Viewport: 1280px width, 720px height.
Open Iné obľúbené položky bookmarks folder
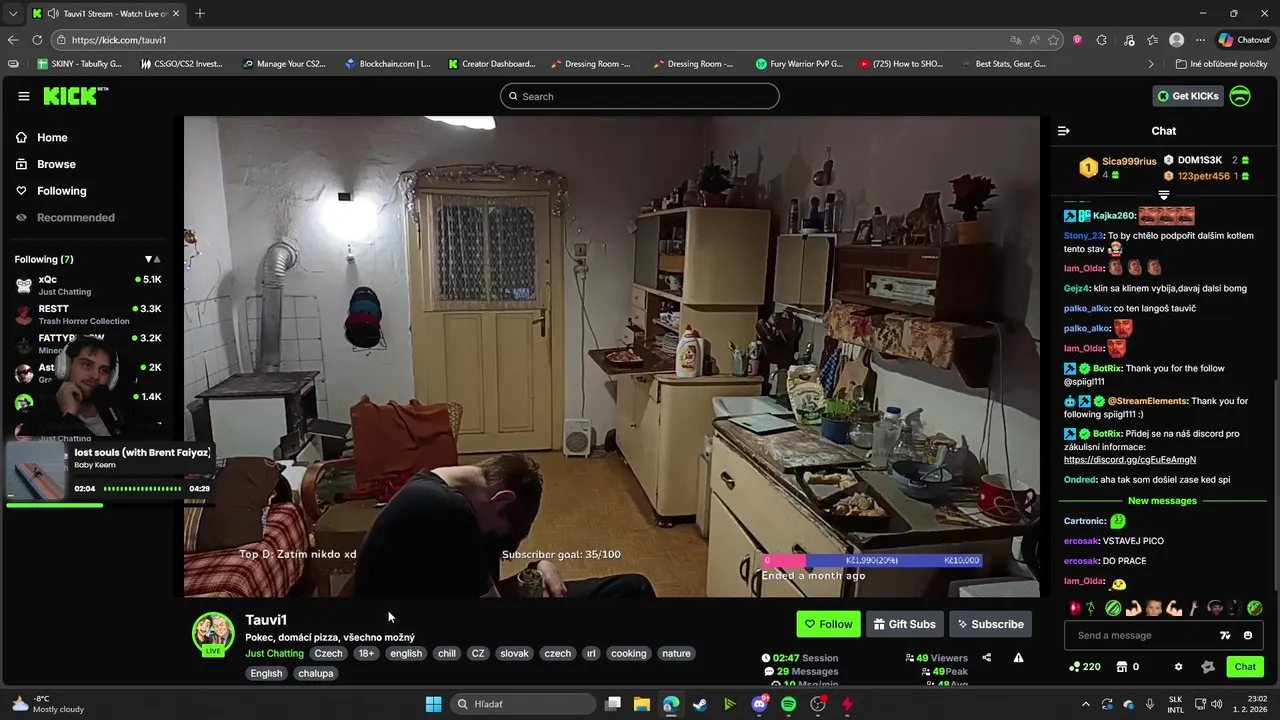tap(1221, 64)
